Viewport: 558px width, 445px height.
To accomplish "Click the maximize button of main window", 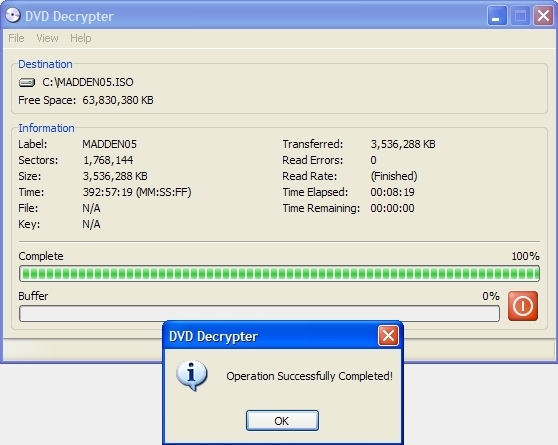I will (x=520, y=16).
